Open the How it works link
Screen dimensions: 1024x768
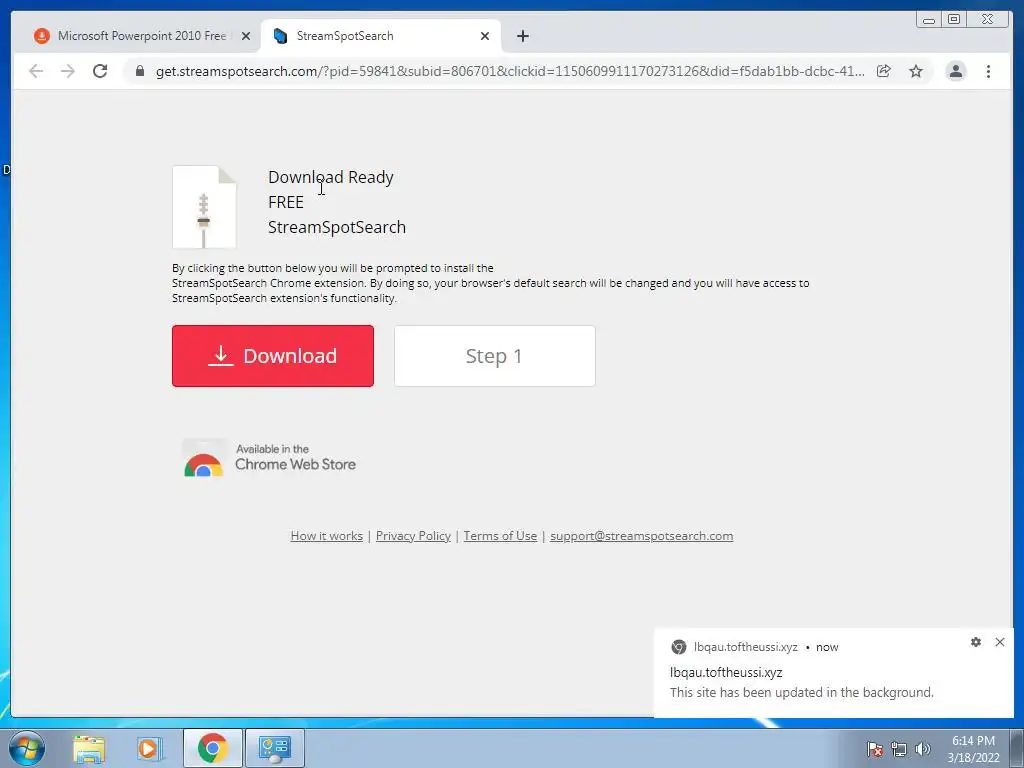click(327, 536)
